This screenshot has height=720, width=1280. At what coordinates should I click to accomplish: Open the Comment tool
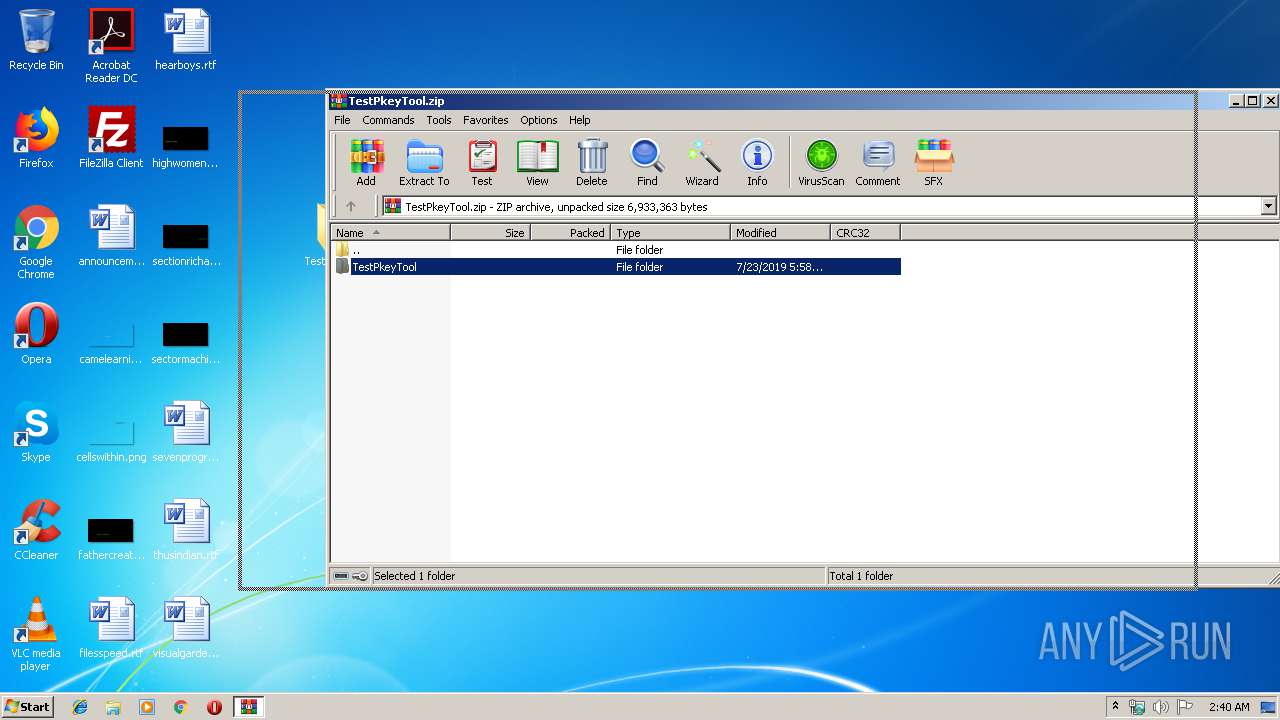[x=878, y=163]
